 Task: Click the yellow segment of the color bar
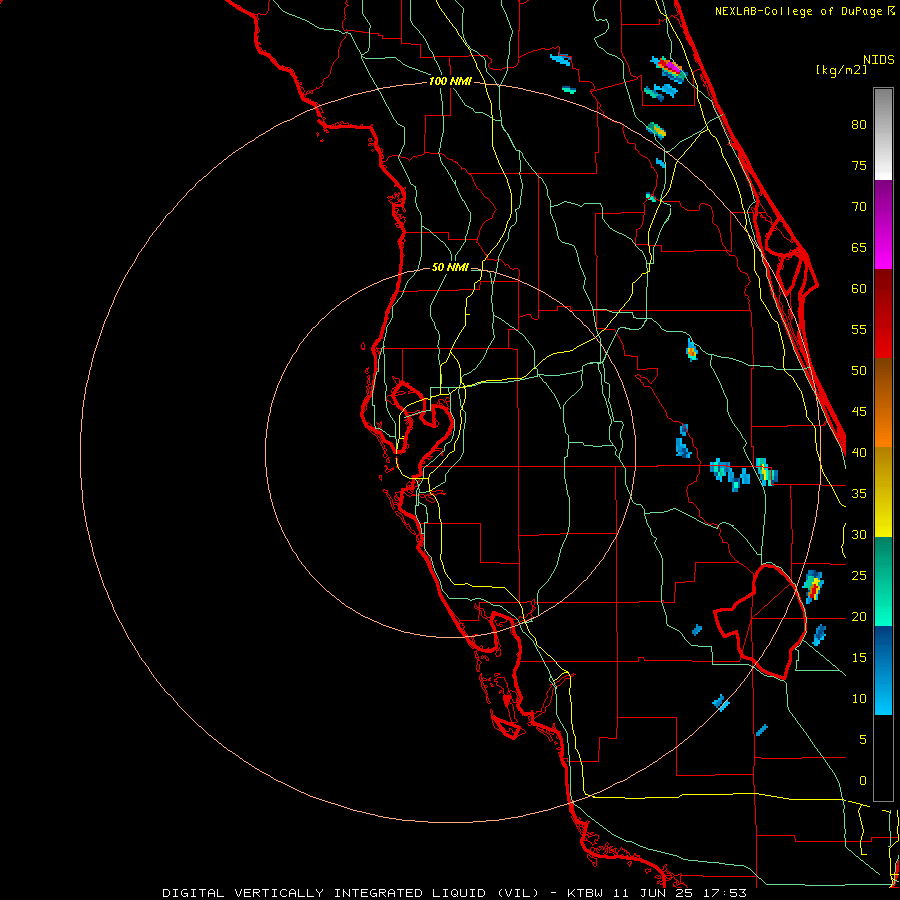point(883,492)
